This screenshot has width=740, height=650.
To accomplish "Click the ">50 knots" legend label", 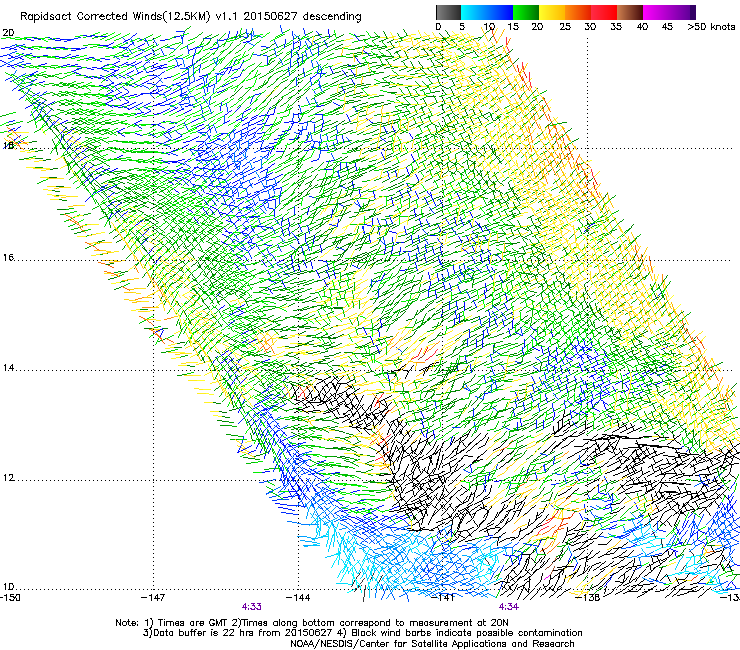I will 711,27.
